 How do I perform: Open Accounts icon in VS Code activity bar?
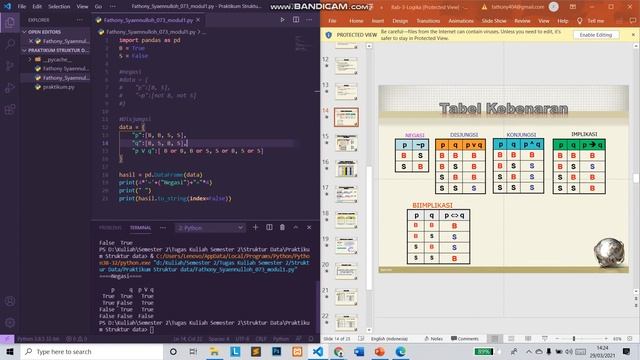click(10, 301)
